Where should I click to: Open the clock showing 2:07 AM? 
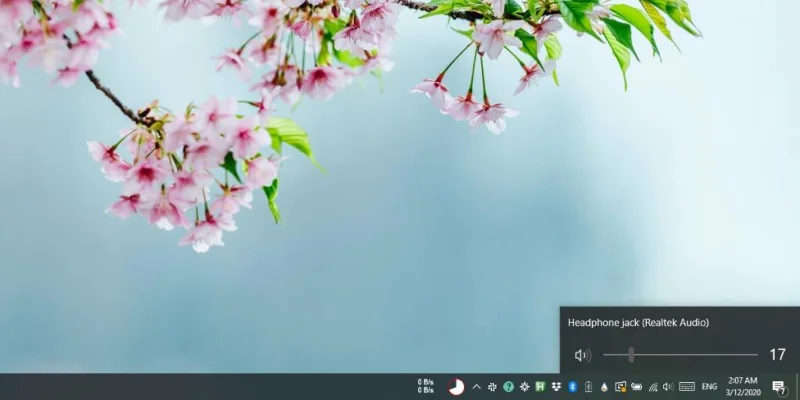743,387
